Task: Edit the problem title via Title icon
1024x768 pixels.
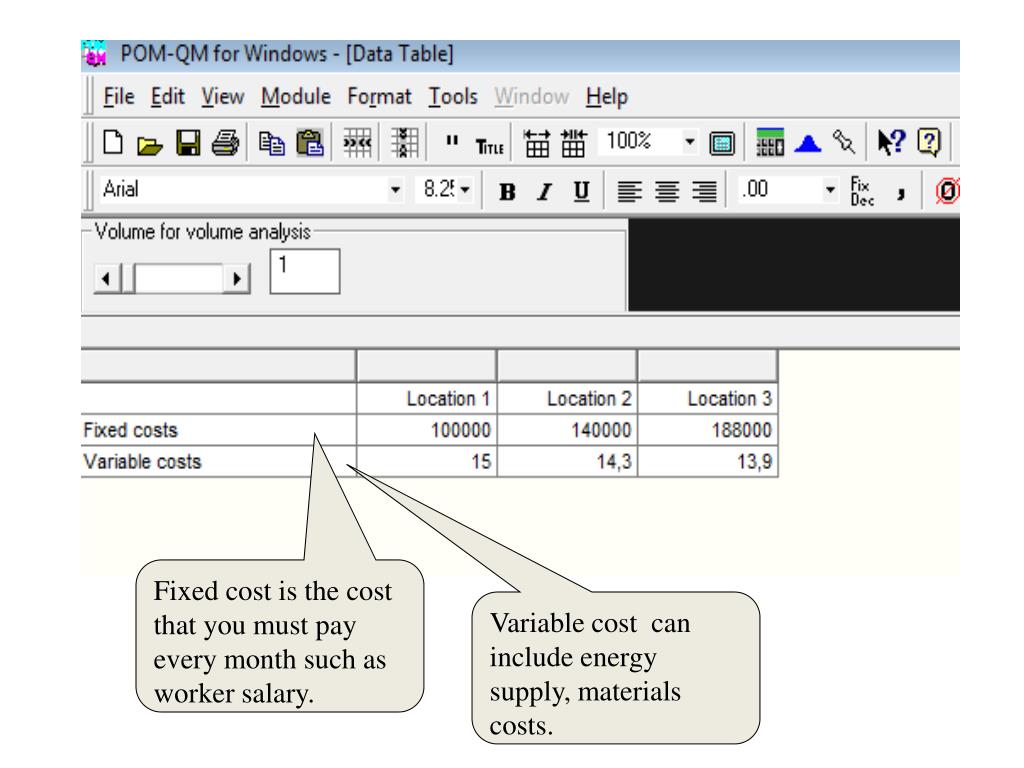Action: [490, 147]
